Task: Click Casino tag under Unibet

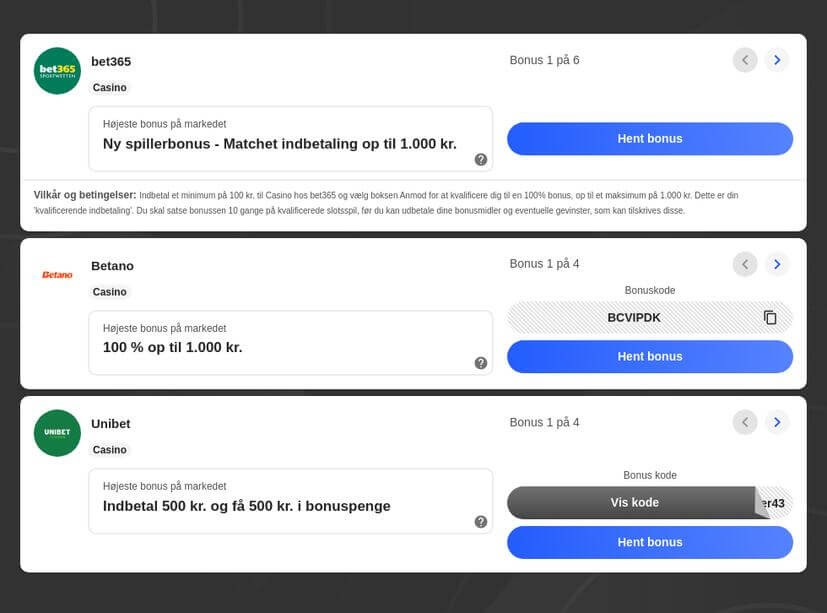Action: pos(110,450)
